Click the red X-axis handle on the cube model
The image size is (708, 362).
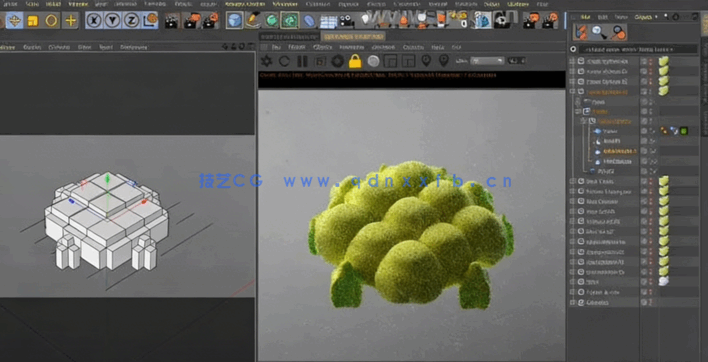pyautogui.click(x=144, y=202)
